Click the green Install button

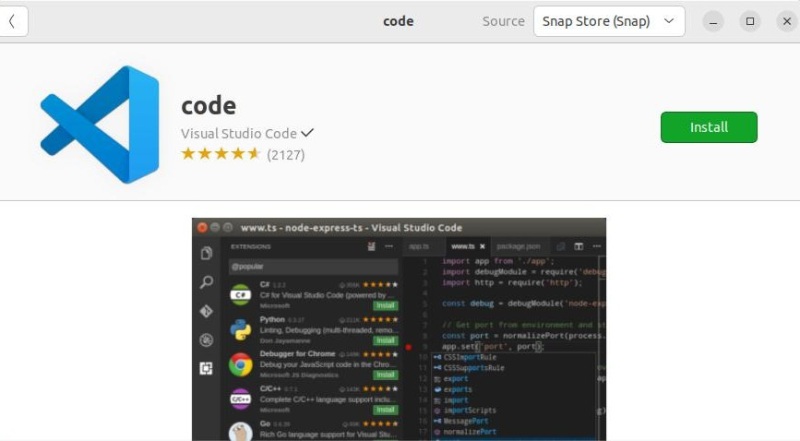(709, 127)
